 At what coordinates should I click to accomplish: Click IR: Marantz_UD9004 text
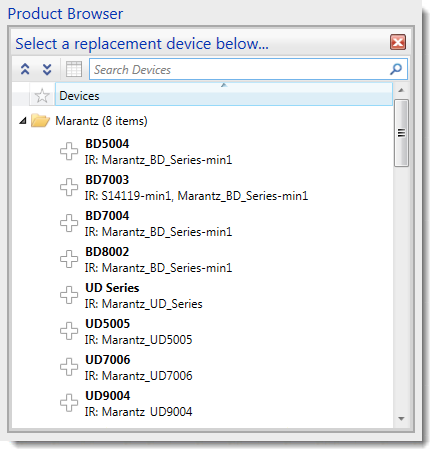pos(139,412)
